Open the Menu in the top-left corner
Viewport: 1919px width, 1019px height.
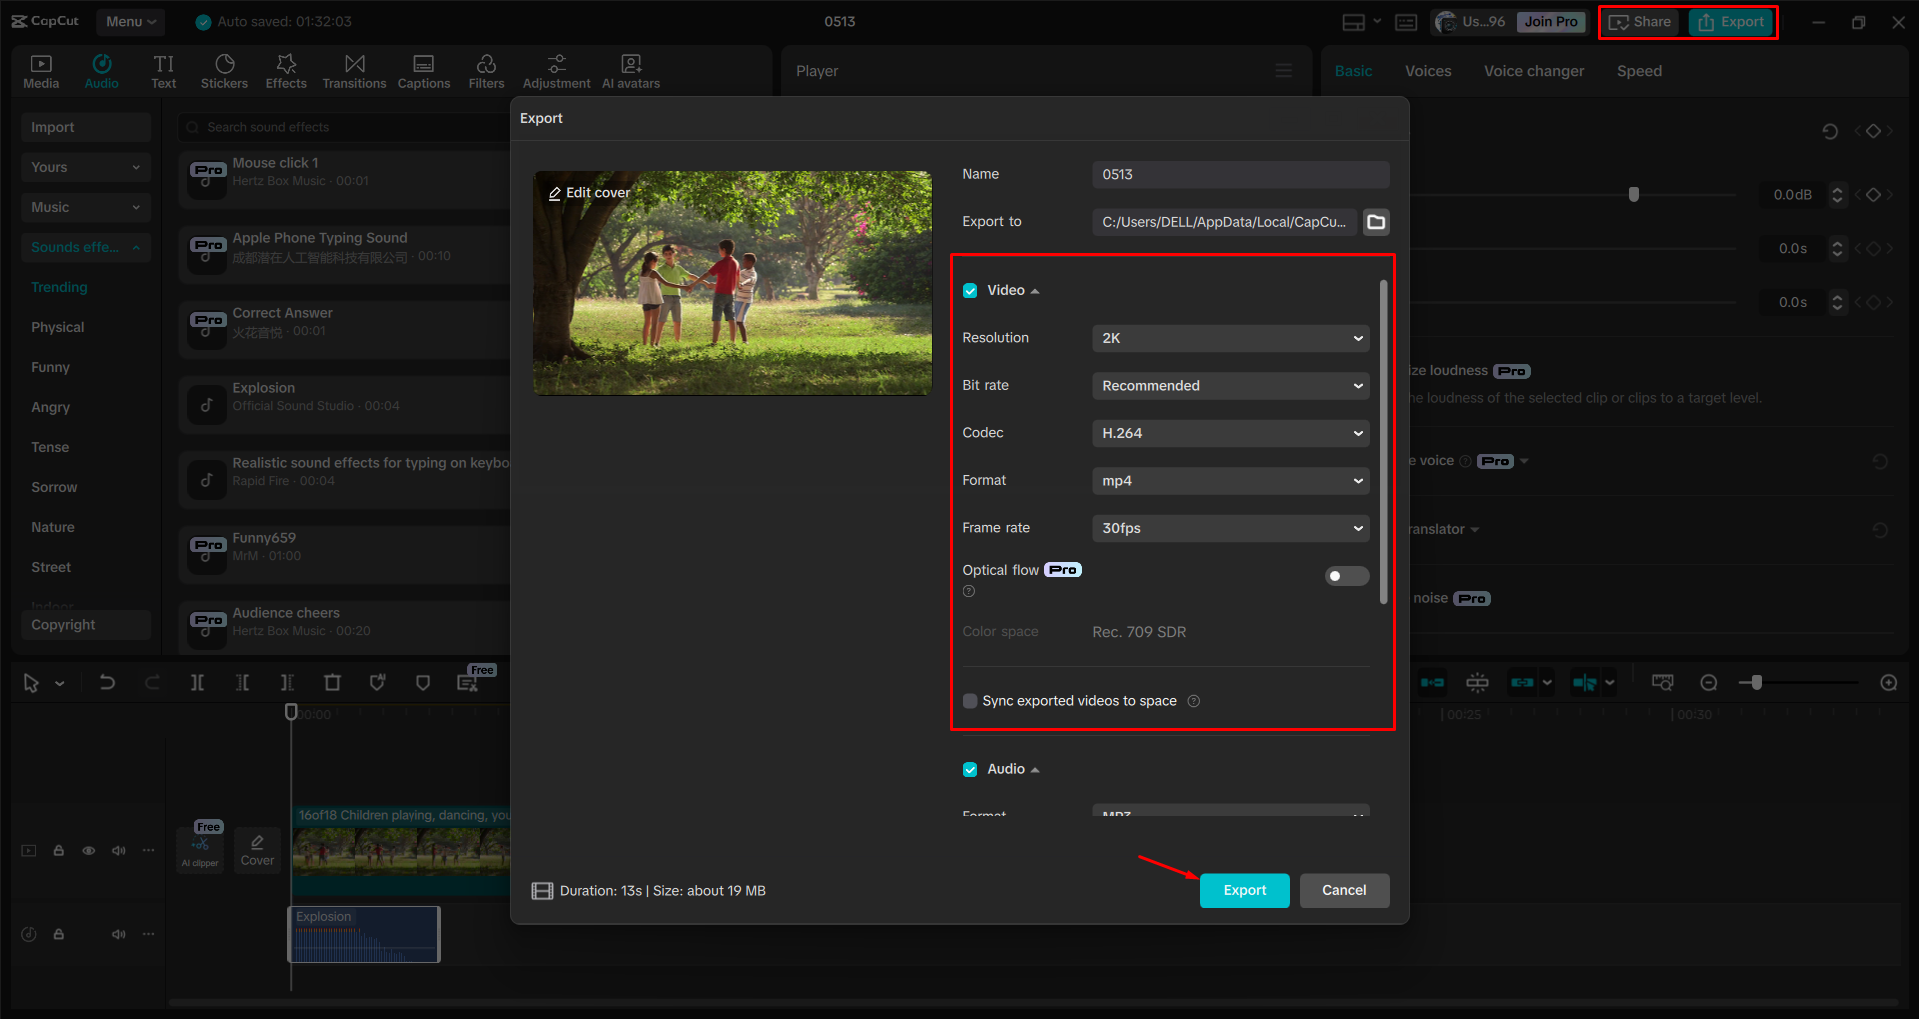[x=130, y=21]
